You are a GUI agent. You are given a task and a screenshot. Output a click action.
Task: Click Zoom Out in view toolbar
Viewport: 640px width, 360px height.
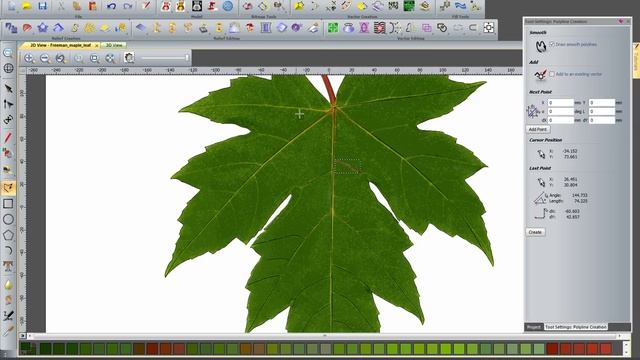[x=45, y=58]
